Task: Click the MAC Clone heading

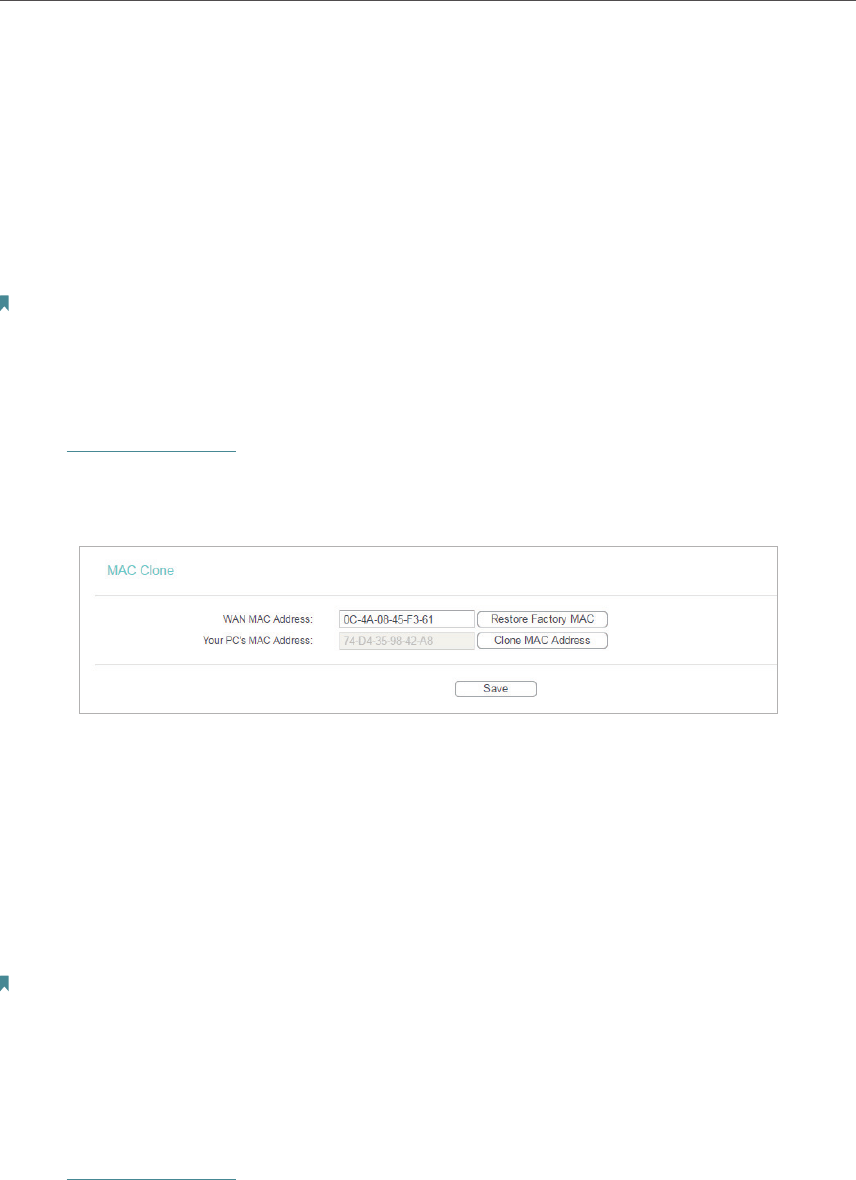Action: (x=140, y=570)
